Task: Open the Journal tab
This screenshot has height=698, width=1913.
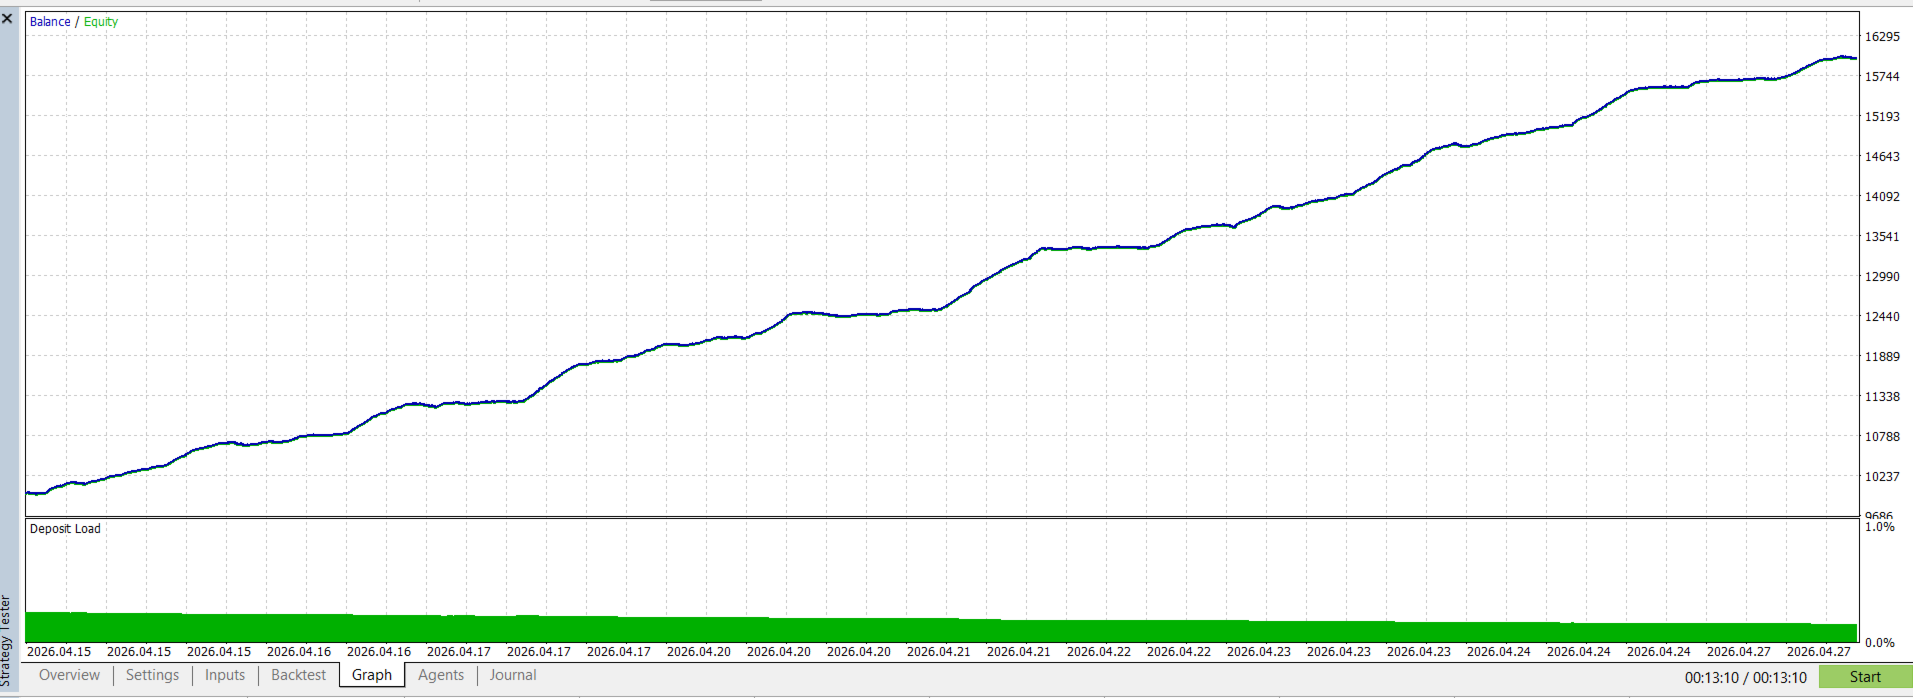Action: pos(513,675)
